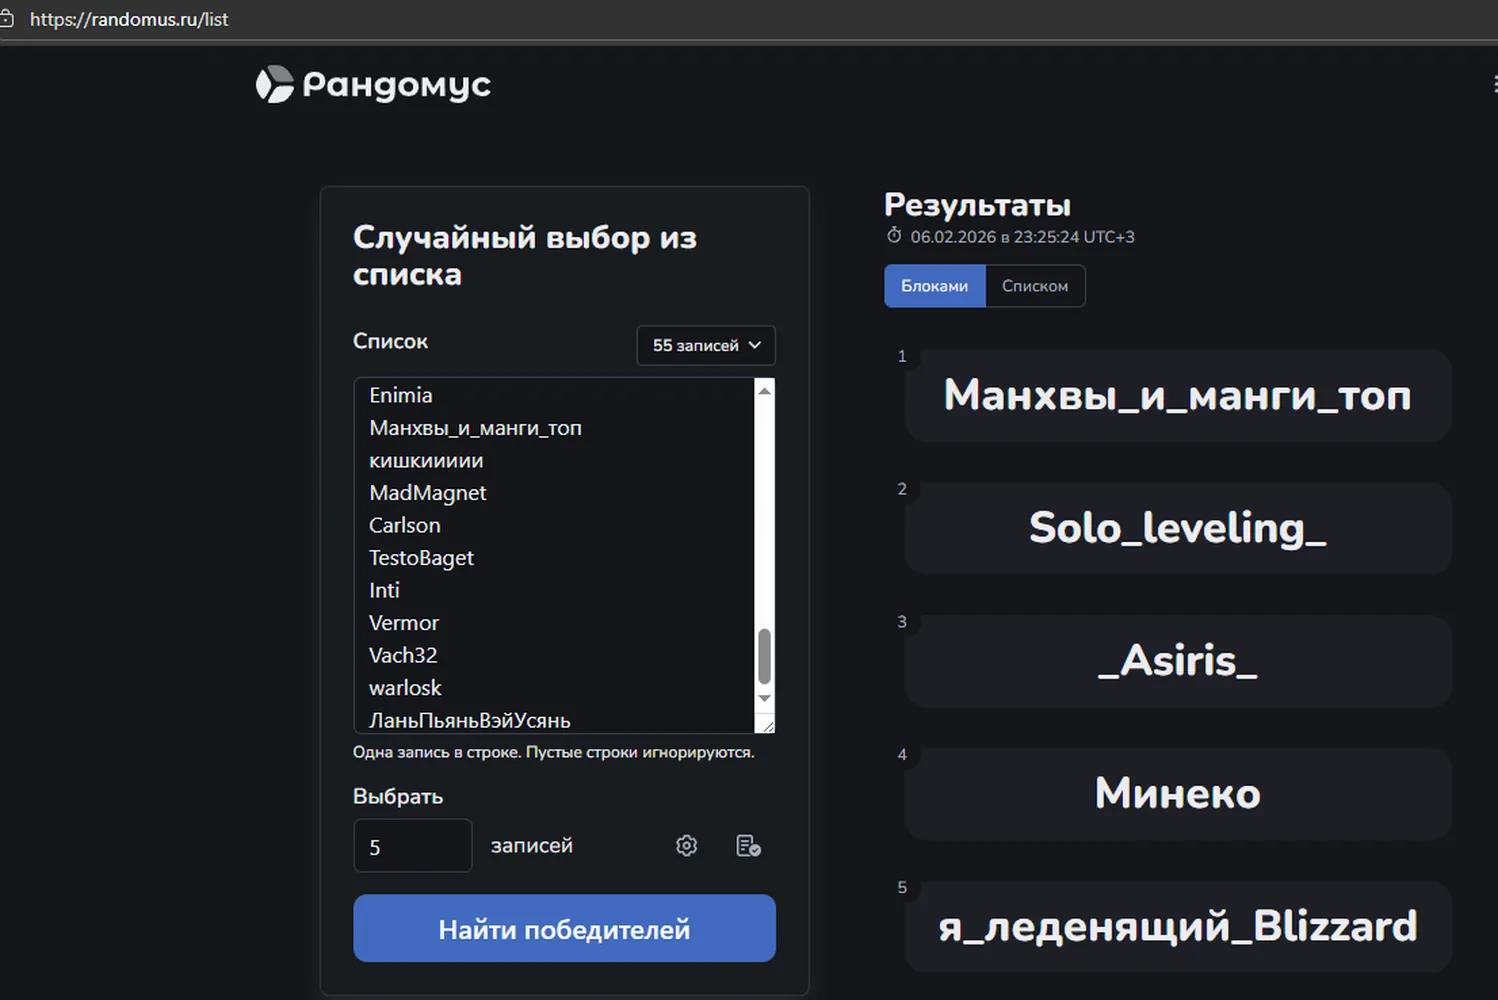Screen dimensions: 1498x1000
Task: Click the Vermor entry in list
Action: (x=404, y=623)
